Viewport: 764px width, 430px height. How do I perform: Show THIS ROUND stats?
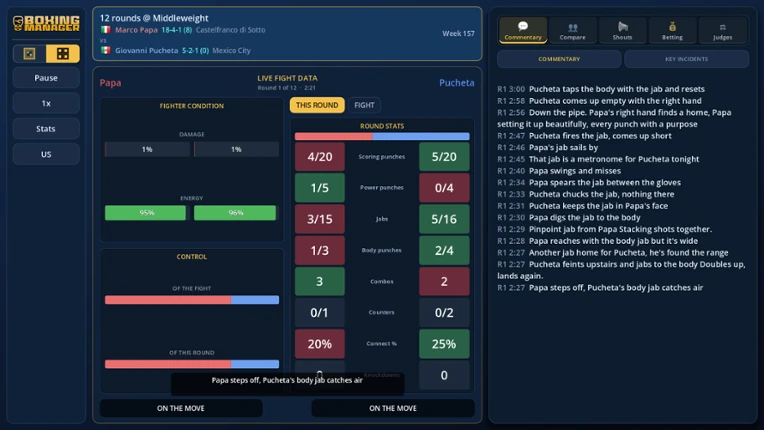[x=317, y=105]
